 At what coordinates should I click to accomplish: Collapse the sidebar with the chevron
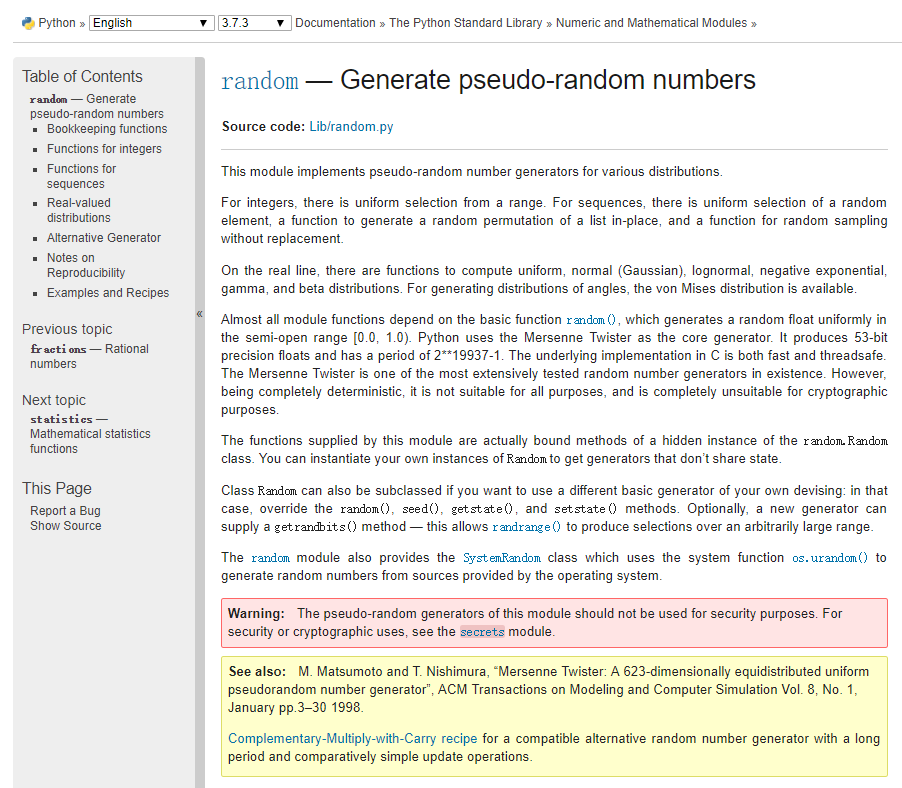click(x=199, y=313)
